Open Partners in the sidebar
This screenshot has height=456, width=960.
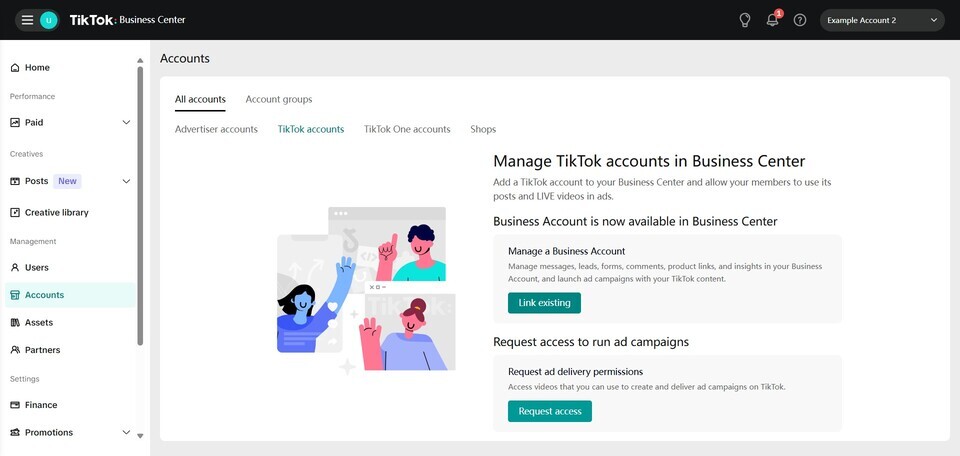point(42,350)
